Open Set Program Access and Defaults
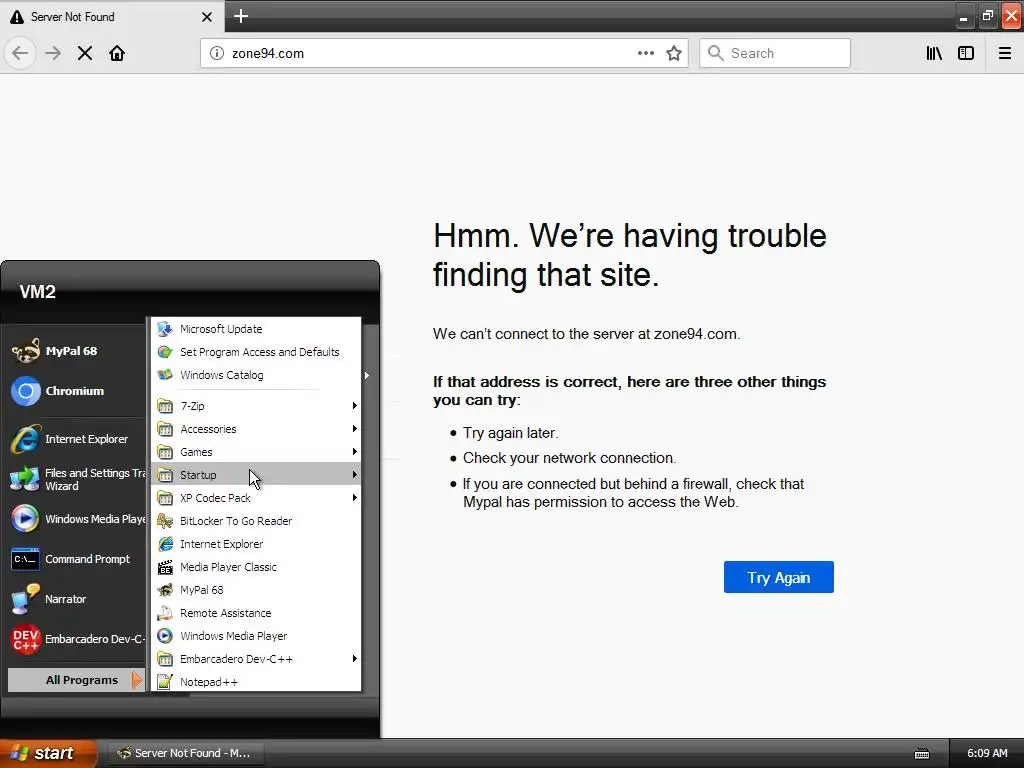The height and width of the screenshot is (768, 1024). click(256, 352)
